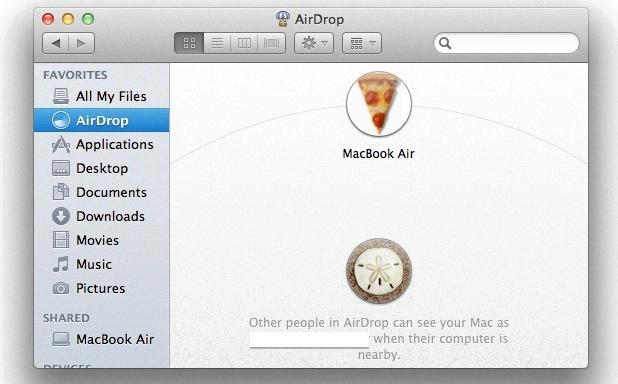This screenshot has width=618, height=384.
Task: Open Desktop in the sidebar
Action: tap(102, 168)
